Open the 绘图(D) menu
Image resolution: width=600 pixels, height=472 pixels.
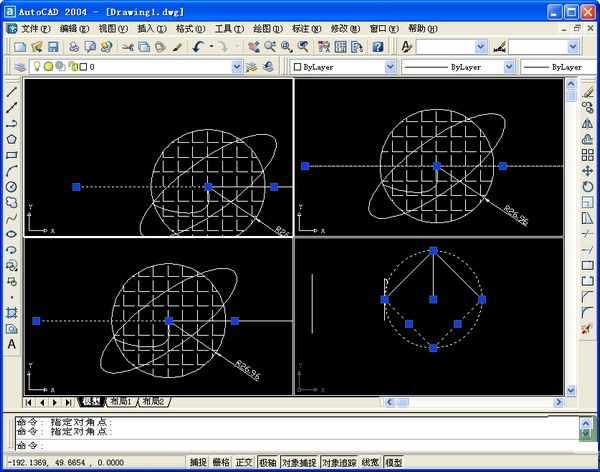click(x=265, y=29)
